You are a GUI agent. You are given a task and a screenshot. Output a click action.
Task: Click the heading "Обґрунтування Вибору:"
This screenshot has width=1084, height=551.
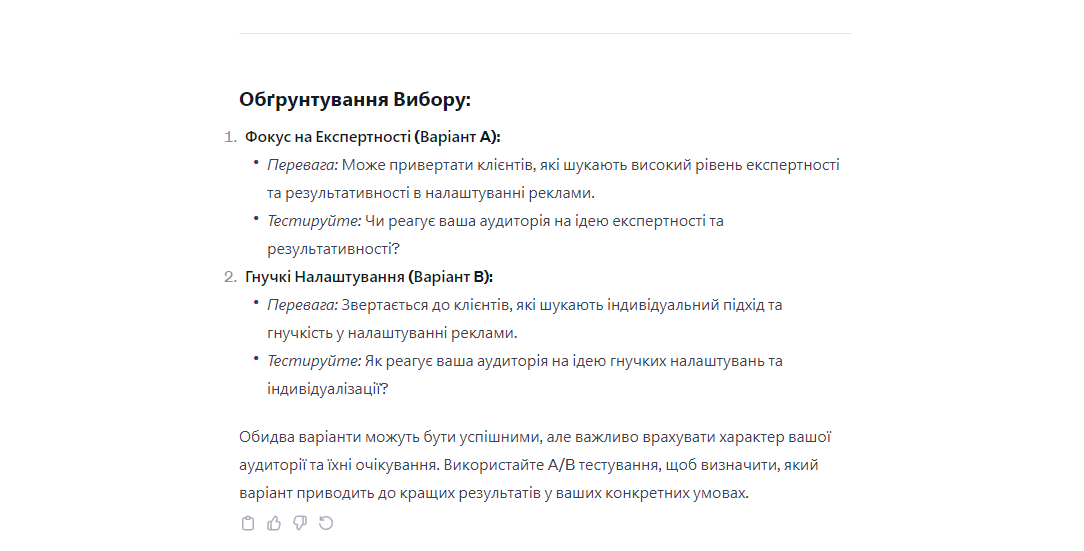(x=354, y=100)
